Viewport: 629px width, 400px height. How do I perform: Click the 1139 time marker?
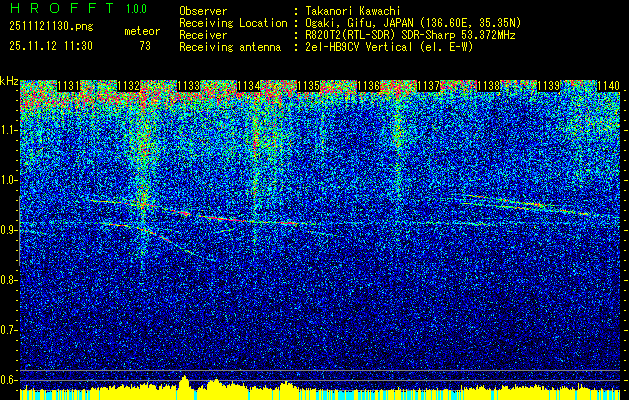pos(548,86)
